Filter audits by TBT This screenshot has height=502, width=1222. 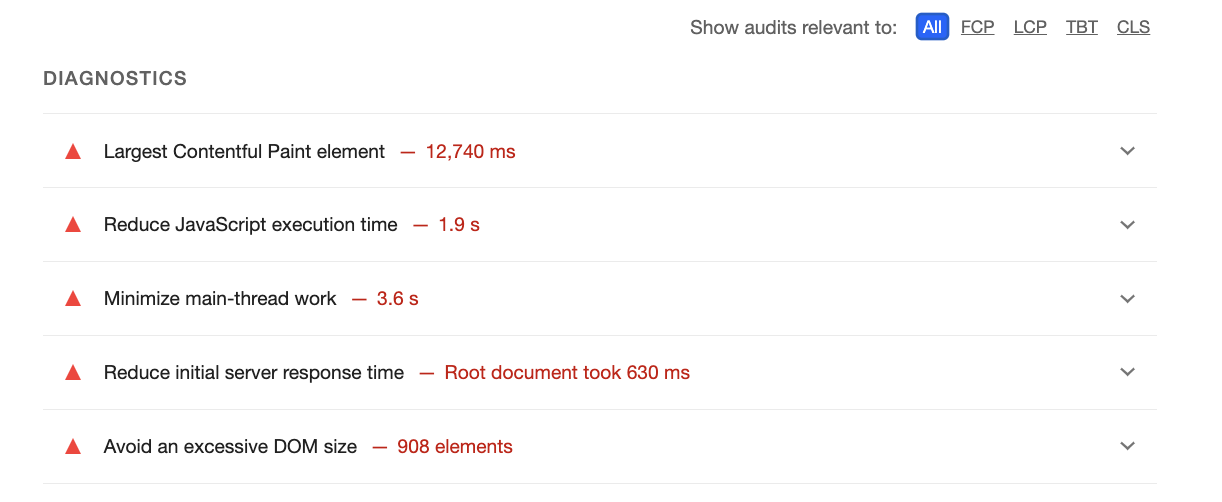pos(1082,27)
